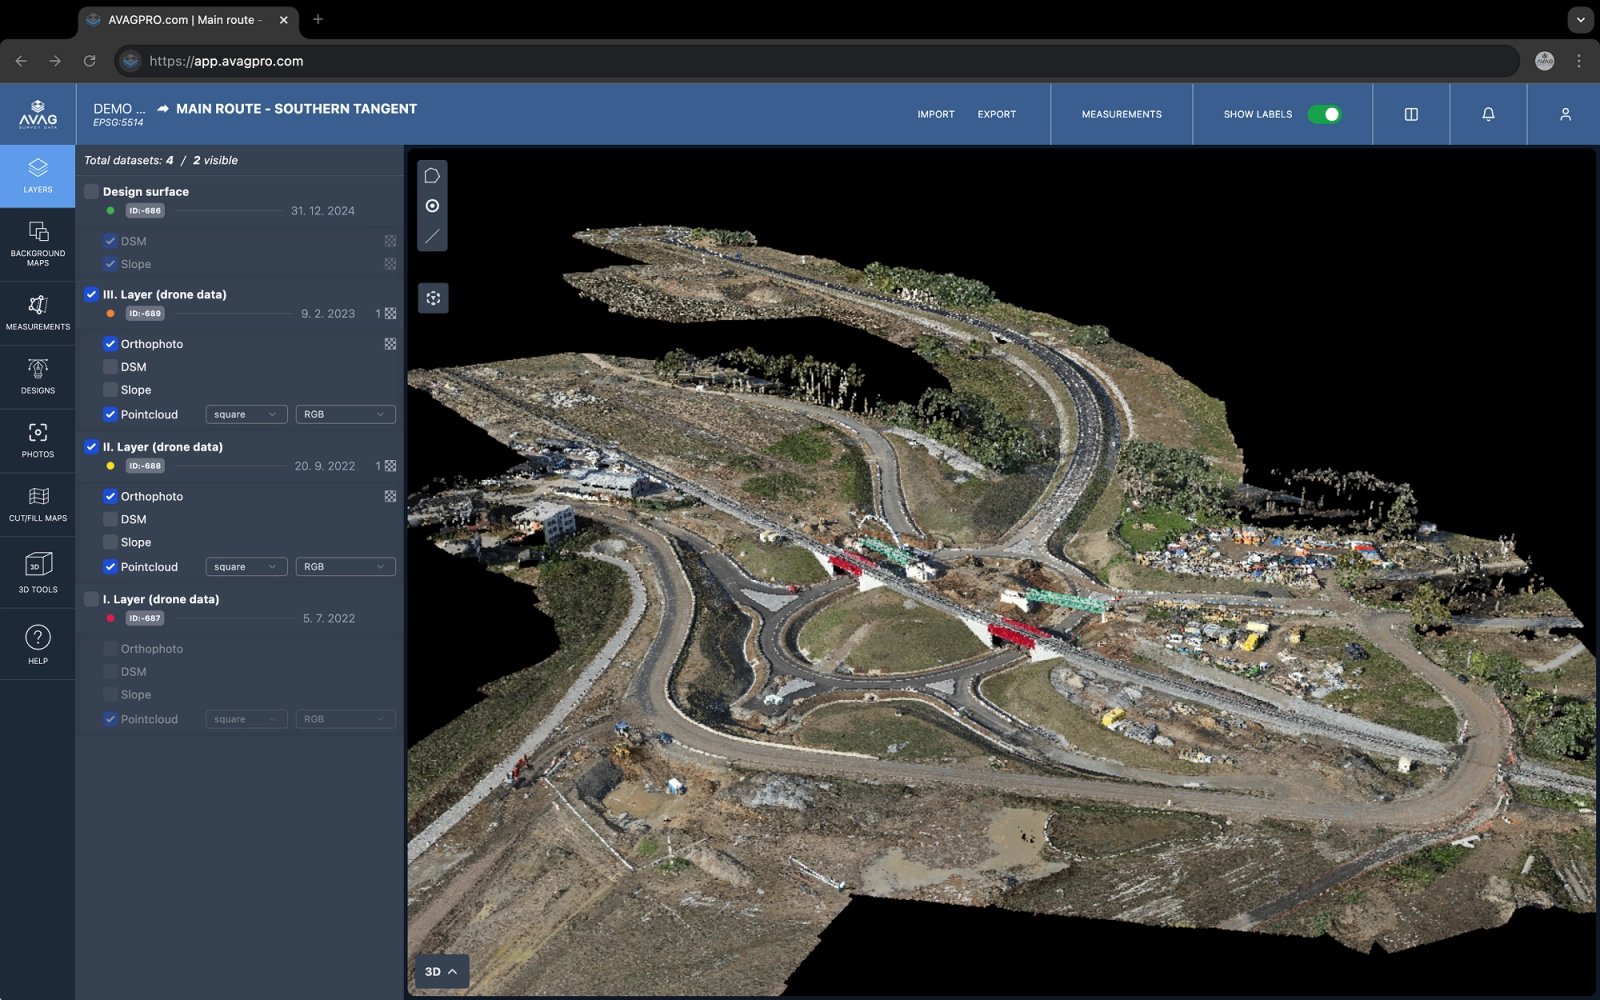Open the Cut/Fill Maps panel

pyautogui.click(x=38, y=504)
